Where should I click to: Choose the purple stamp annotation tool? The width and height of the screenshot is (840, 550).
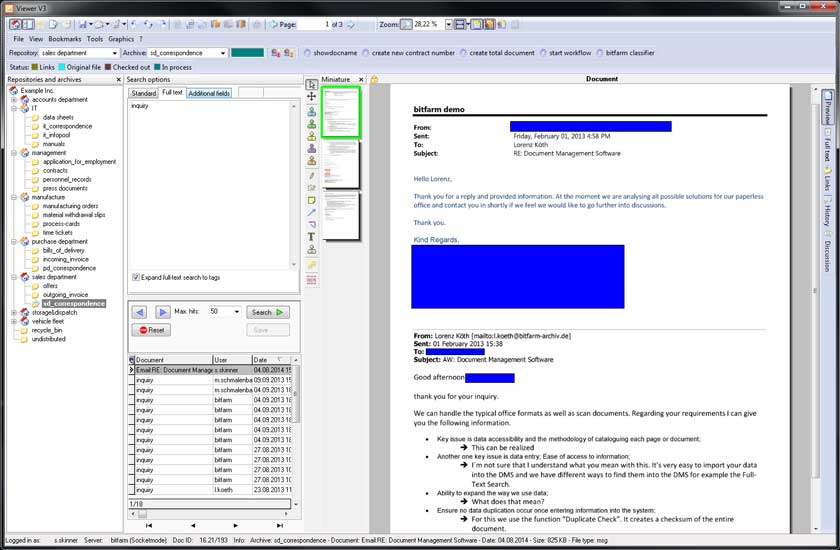click(x=311, y=148)
